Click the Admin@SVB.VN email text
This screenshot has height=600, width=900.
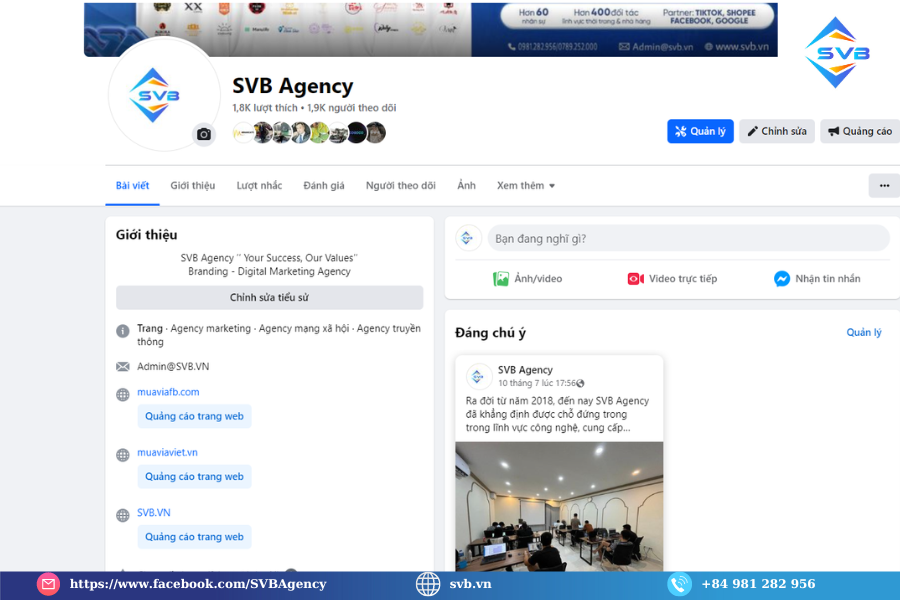[x=173, y=366]
